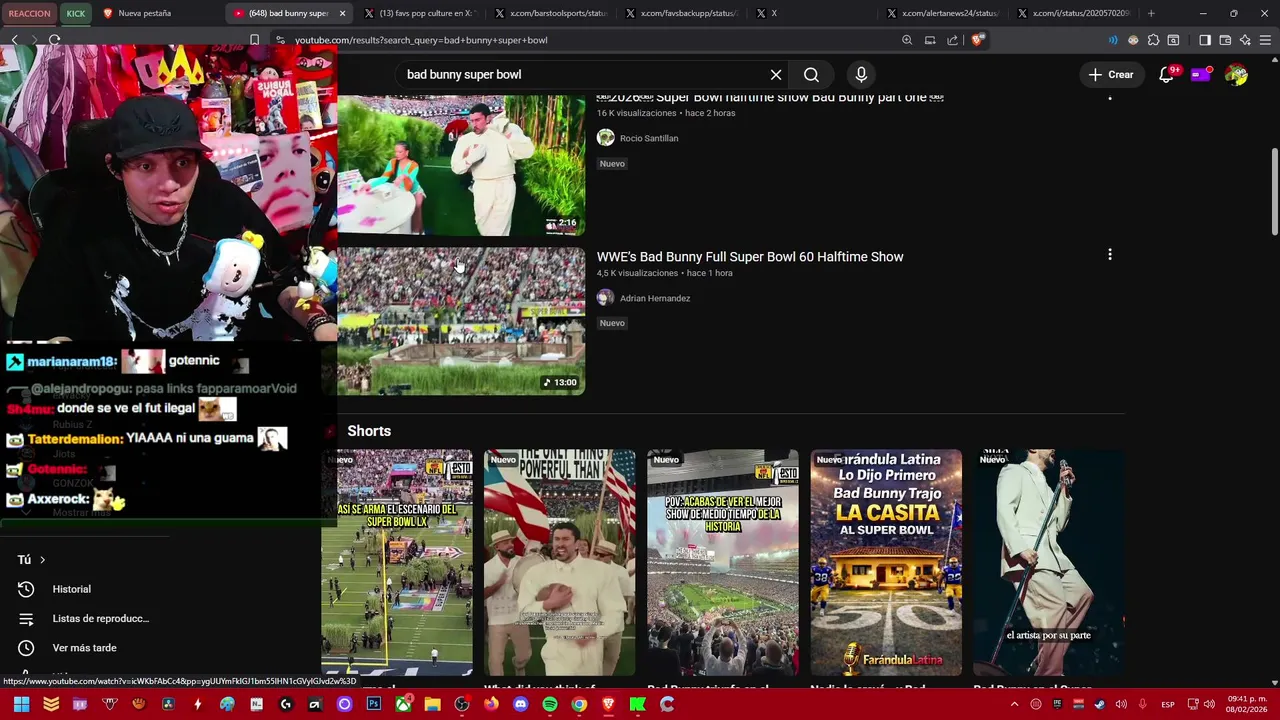Switch to the REACCION tab

pyautogui.click(x=30, y=13)
